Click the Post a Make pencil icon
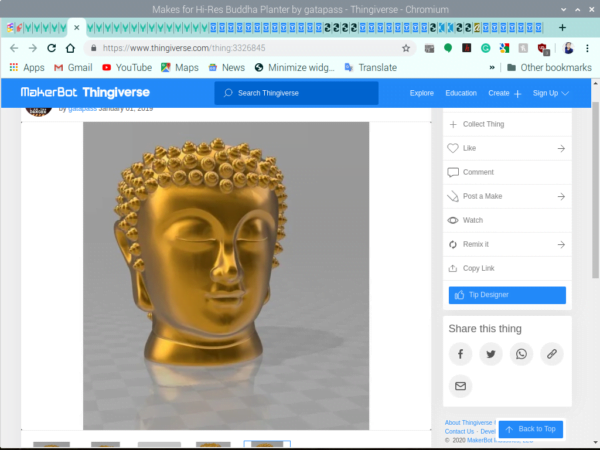The height and width of the screenshot is (450, 600). (x=453, y=196)
